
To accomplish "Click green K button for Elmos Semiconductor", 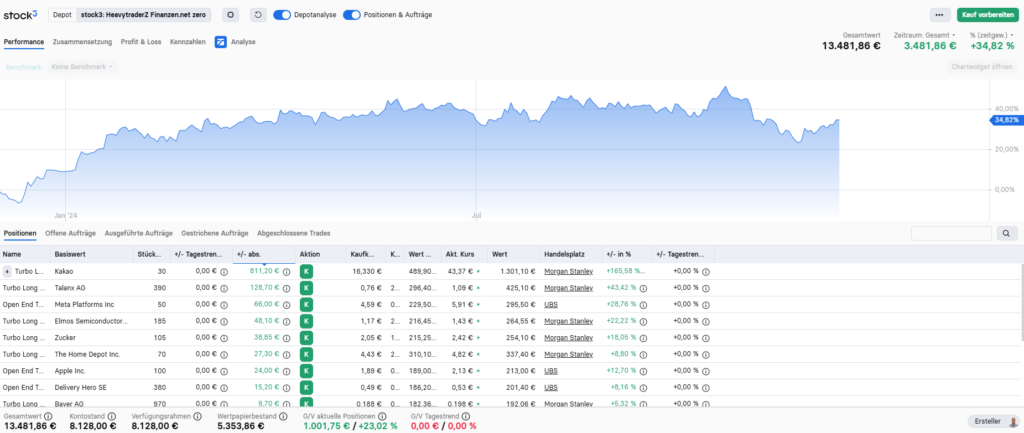I will point(306,321).
